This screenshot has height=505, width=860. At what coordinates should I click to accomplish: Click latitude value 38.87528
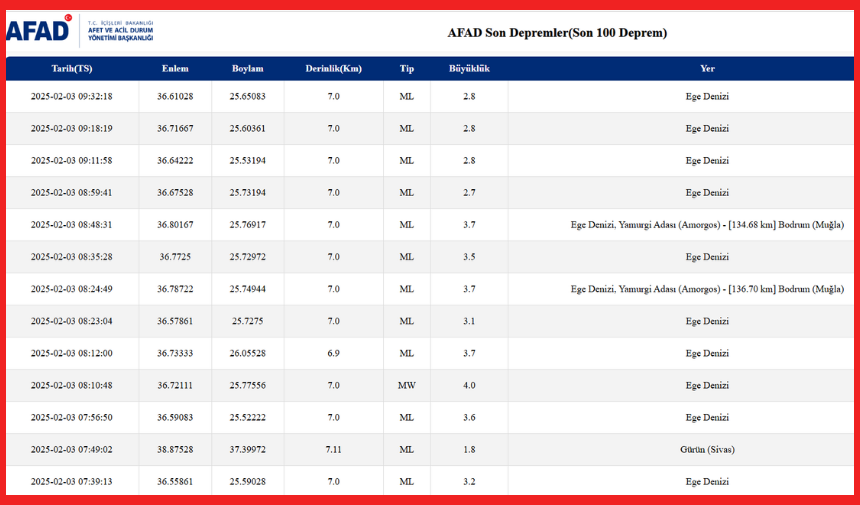175,450
